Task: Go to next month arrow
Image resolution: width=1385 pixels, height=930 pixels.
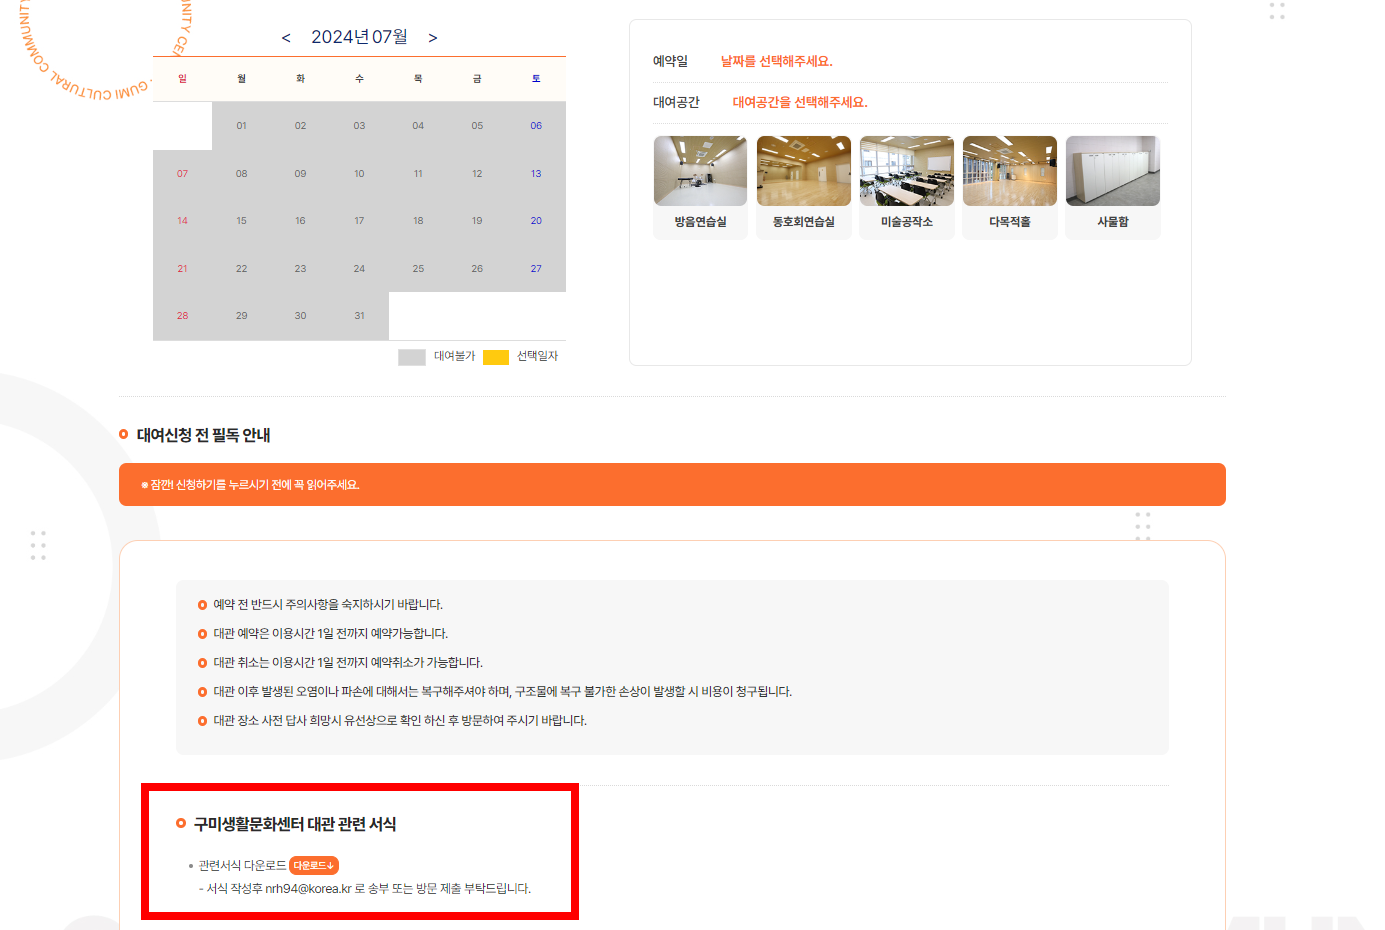Action: tap(433, 38)
